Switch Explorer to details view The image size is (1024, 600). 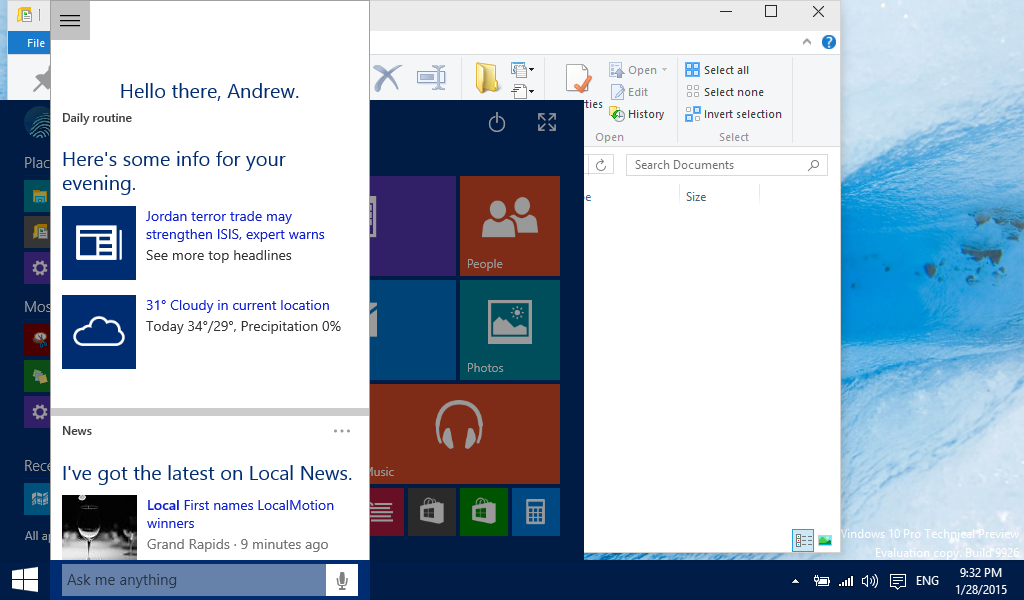pyautogui.click(x=803, y=541)
